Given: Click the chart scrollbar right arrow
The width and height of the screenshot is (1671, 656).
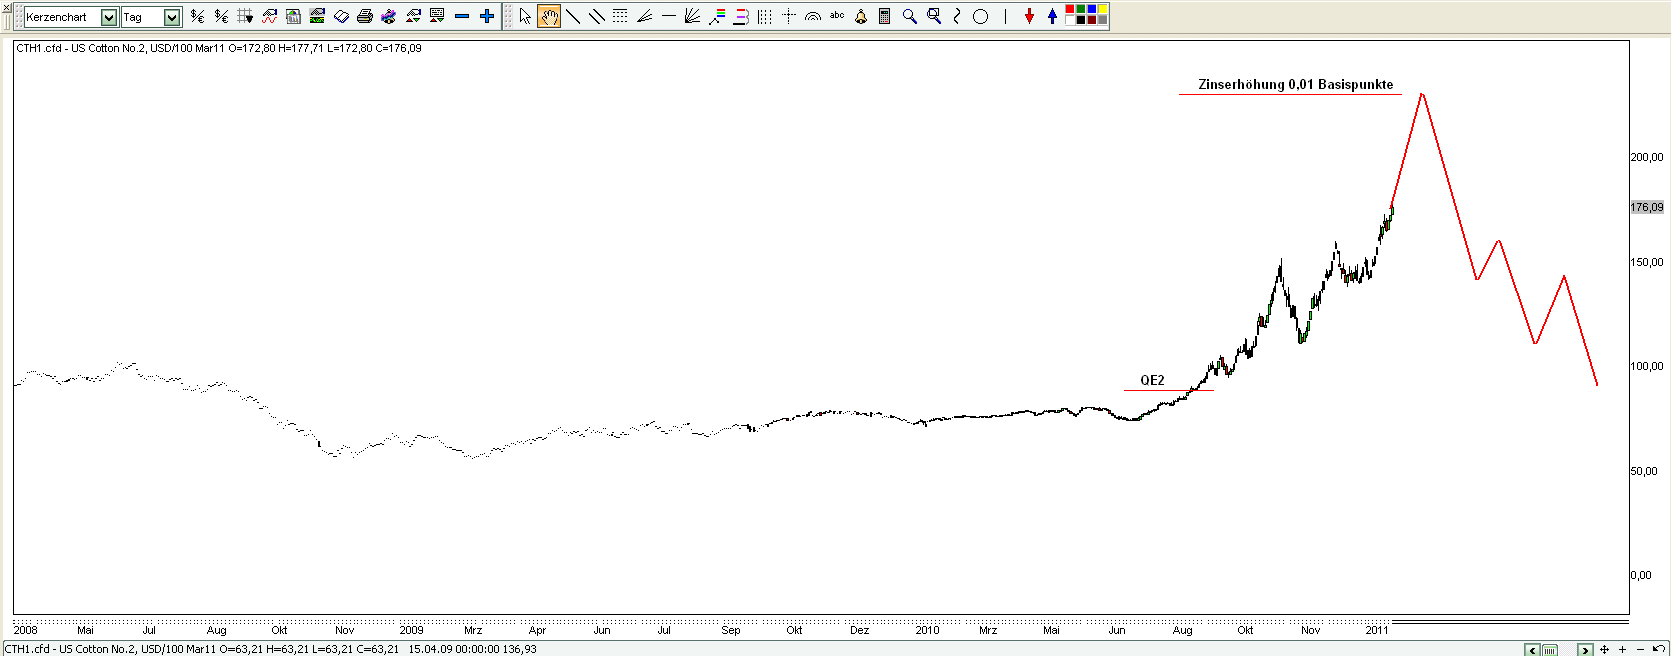Looking at the screenshot, I should pos(1584,650).
